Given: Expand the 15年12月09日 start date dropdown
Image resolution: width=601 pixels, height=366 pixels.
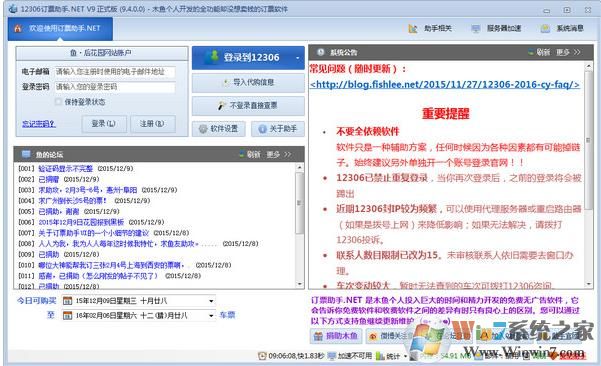Looking at the screenshot, I should tap(211, 301).
